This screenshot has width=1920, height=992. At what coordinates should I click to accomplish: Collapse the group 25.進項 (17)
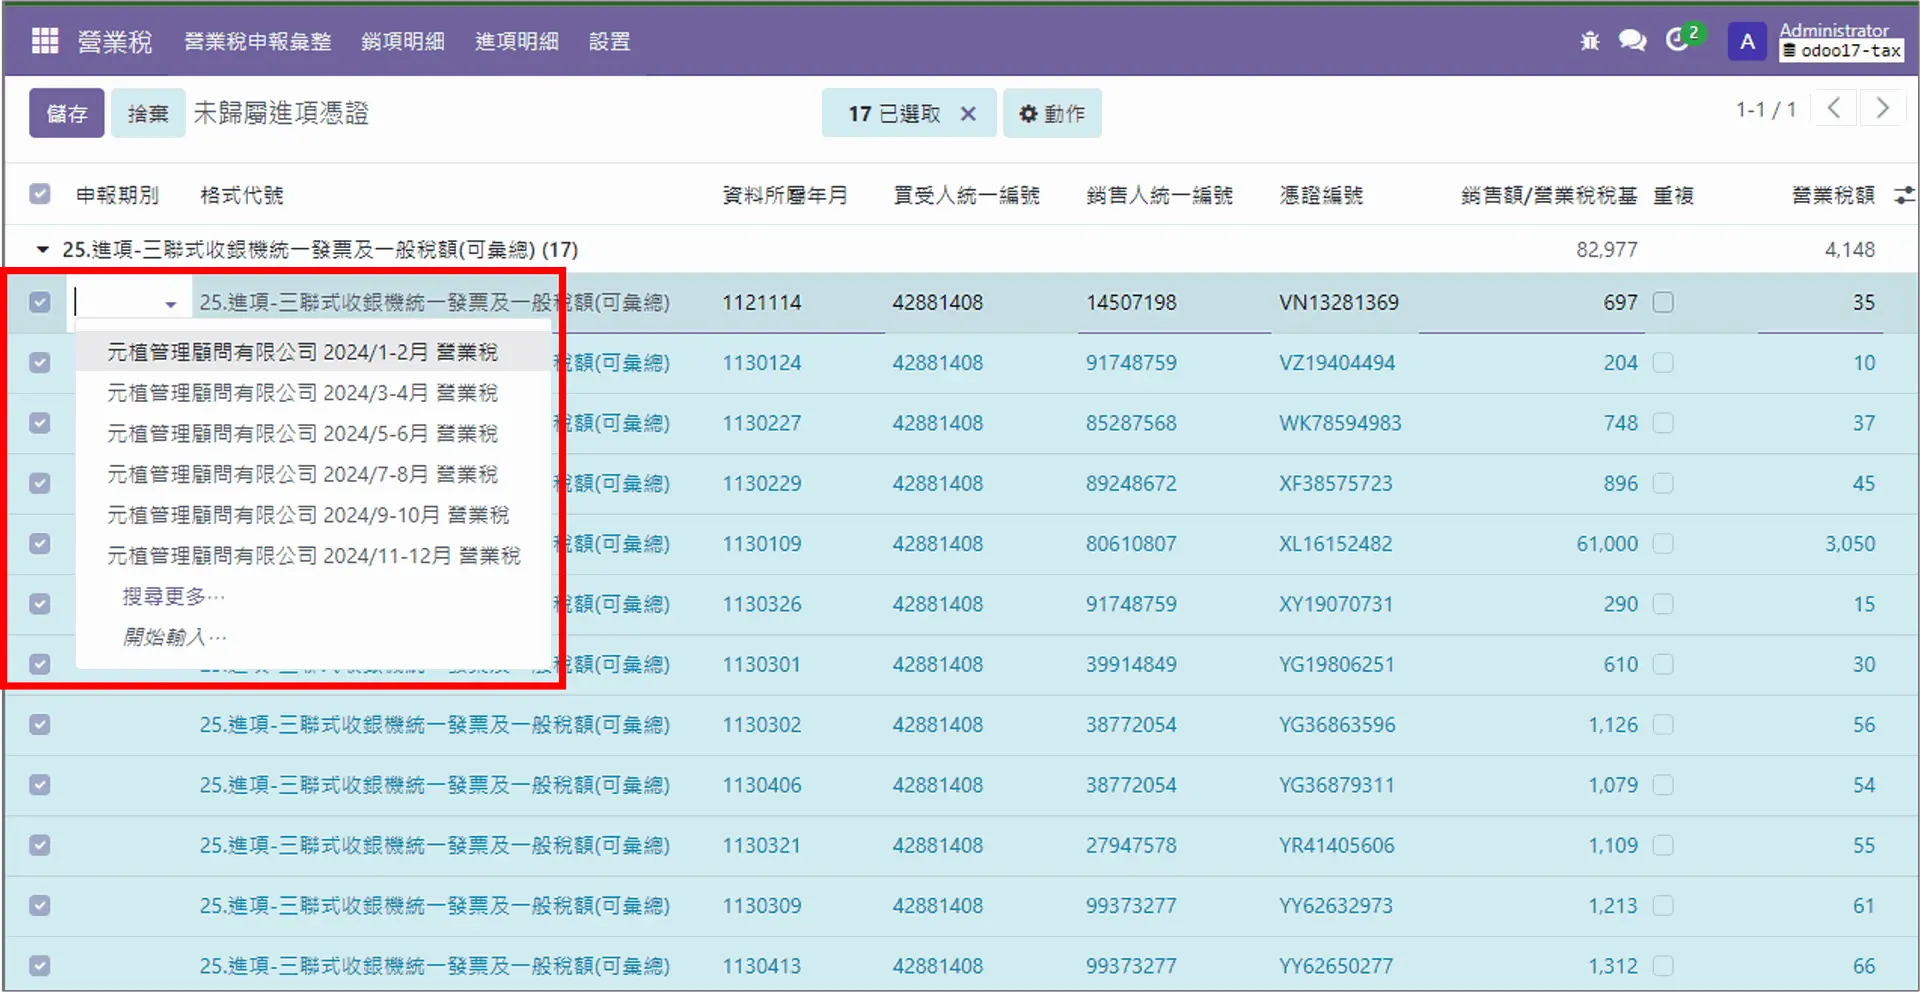pyautogui.click(x=42, y=249)
